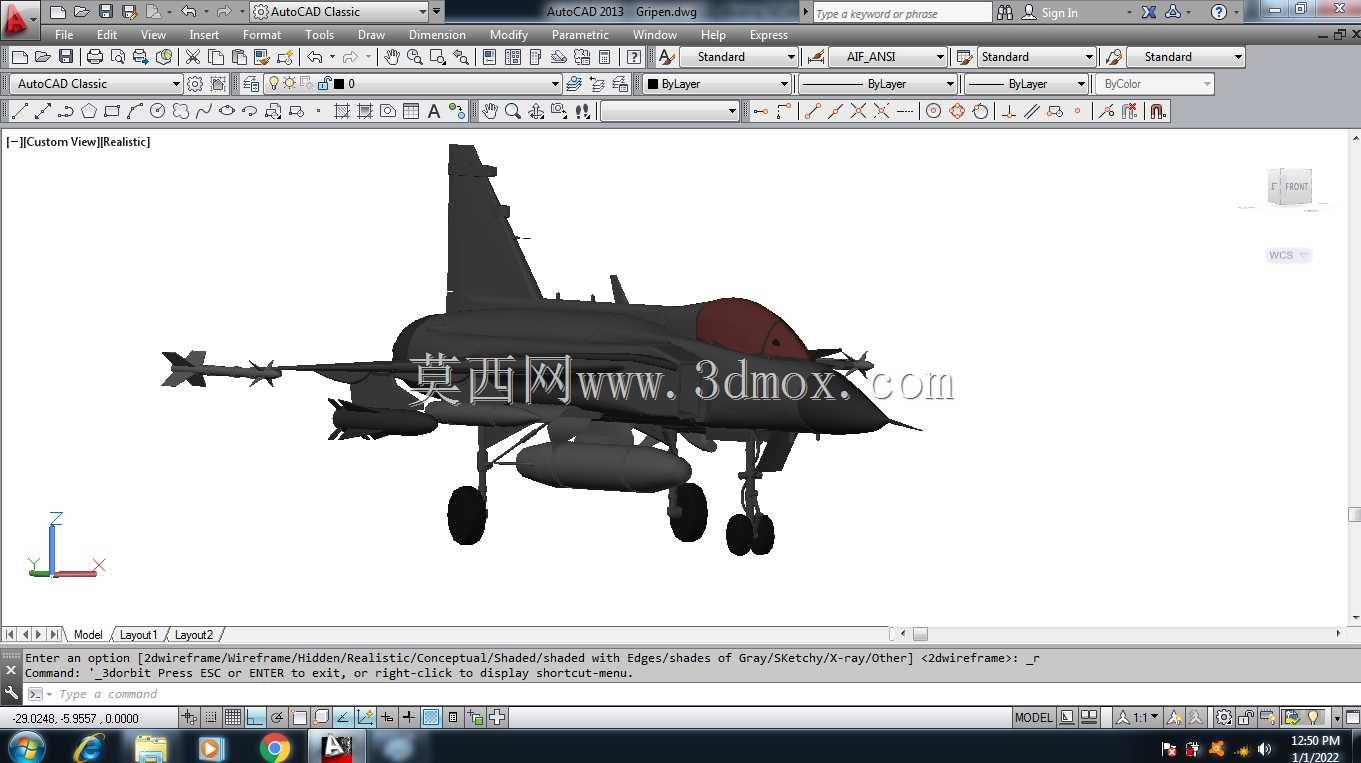Click the Snap to Intersection icon
Image resolution: width=1361 pixels, height=763 pixels.
pos(858,111)
